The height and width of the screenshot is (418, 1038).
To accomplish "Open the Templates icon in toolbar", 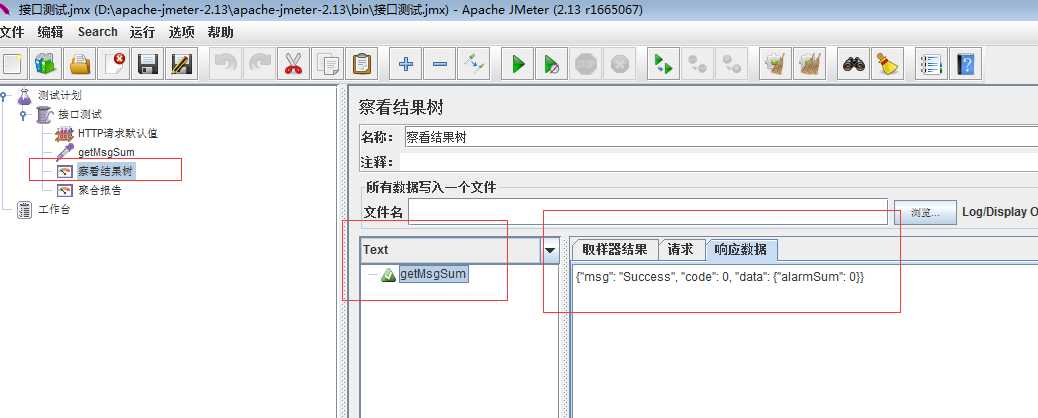I will [46, 64].
